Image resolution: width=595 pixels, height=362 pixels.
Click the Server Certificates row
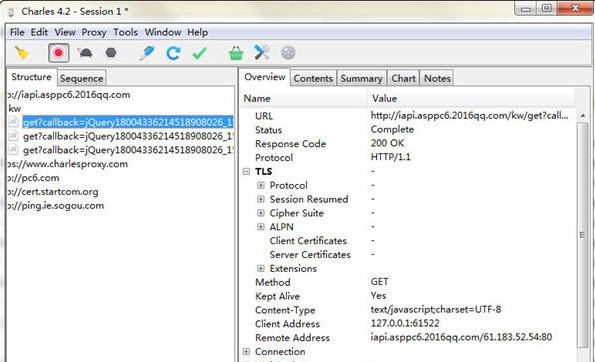click(x=310, y=255)
